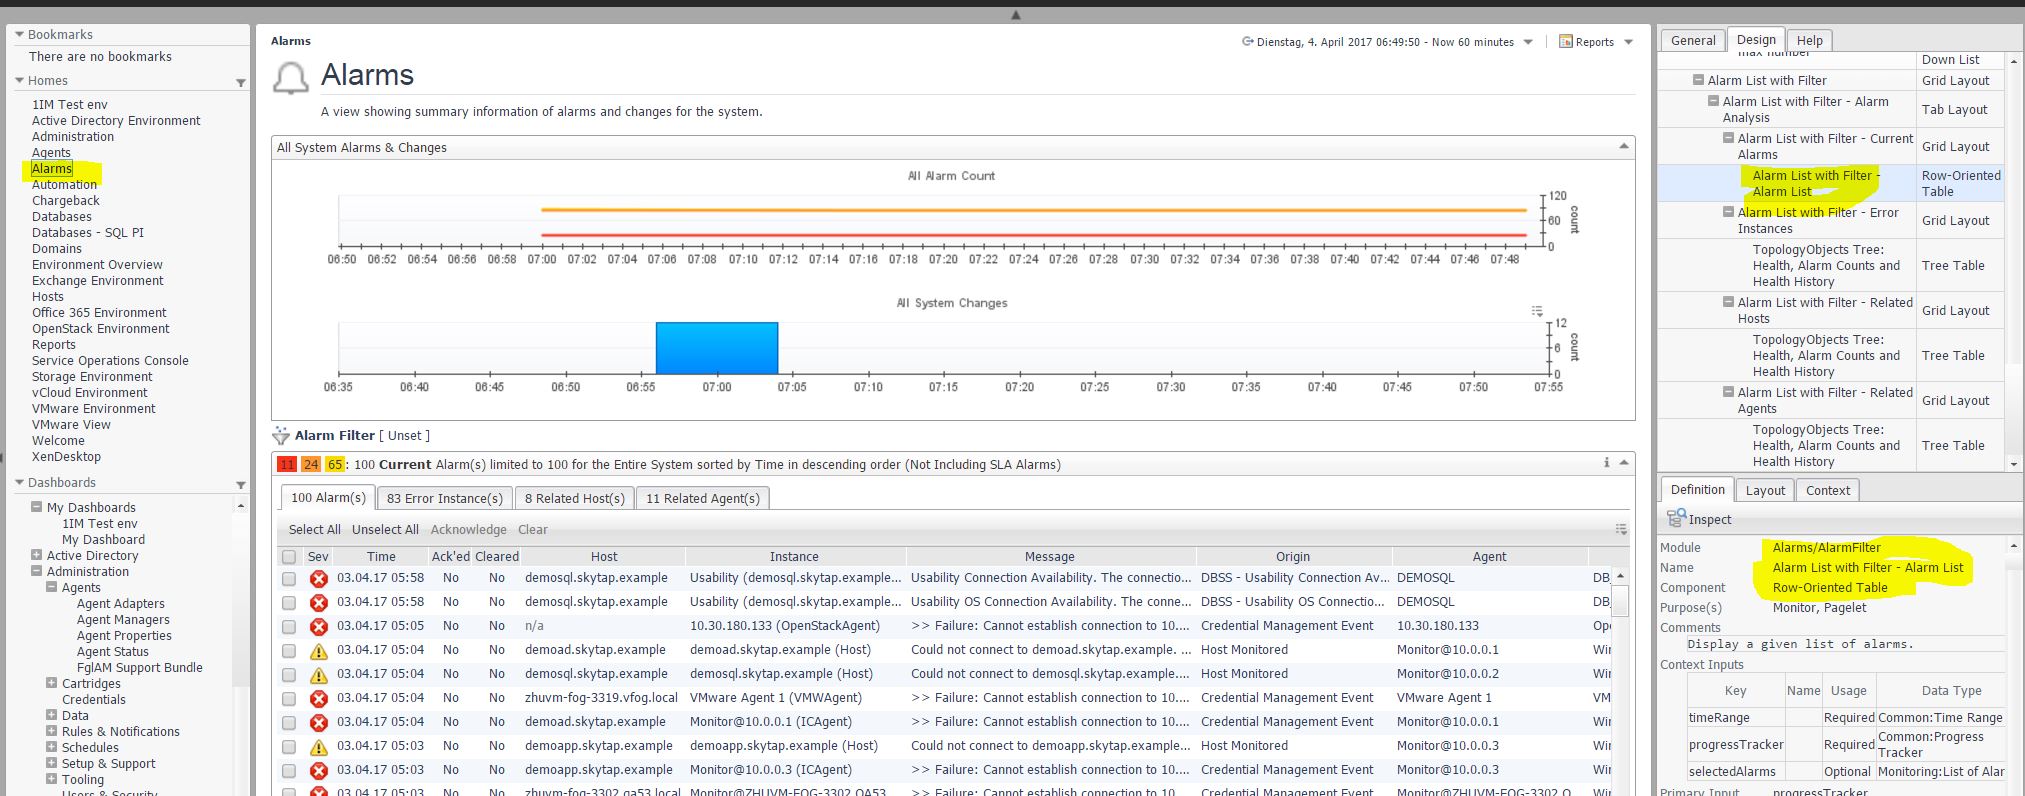The height and width of the screenshot is (796, 2025).
Task: Open the 8 Related Host(s) tab
Action: tap(575, 498)
